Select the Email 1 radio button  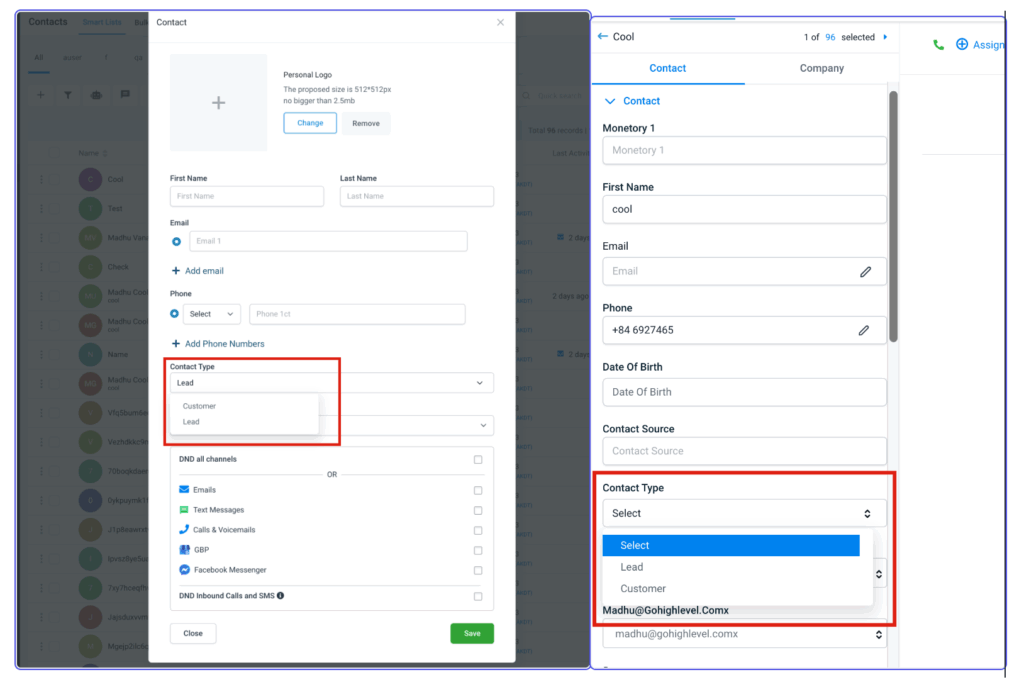coord(176,241)
